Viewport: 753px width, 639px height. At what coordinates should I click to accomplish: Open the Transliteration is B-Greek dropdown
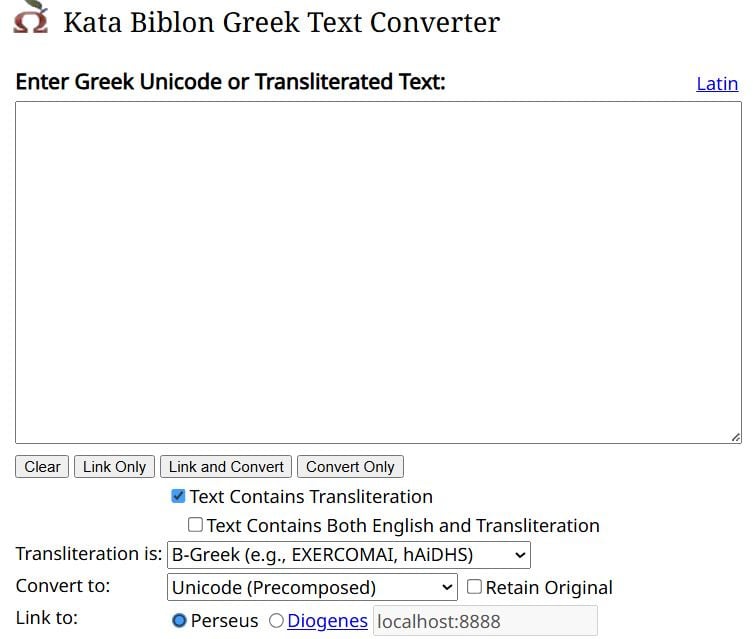coord(348,555)
